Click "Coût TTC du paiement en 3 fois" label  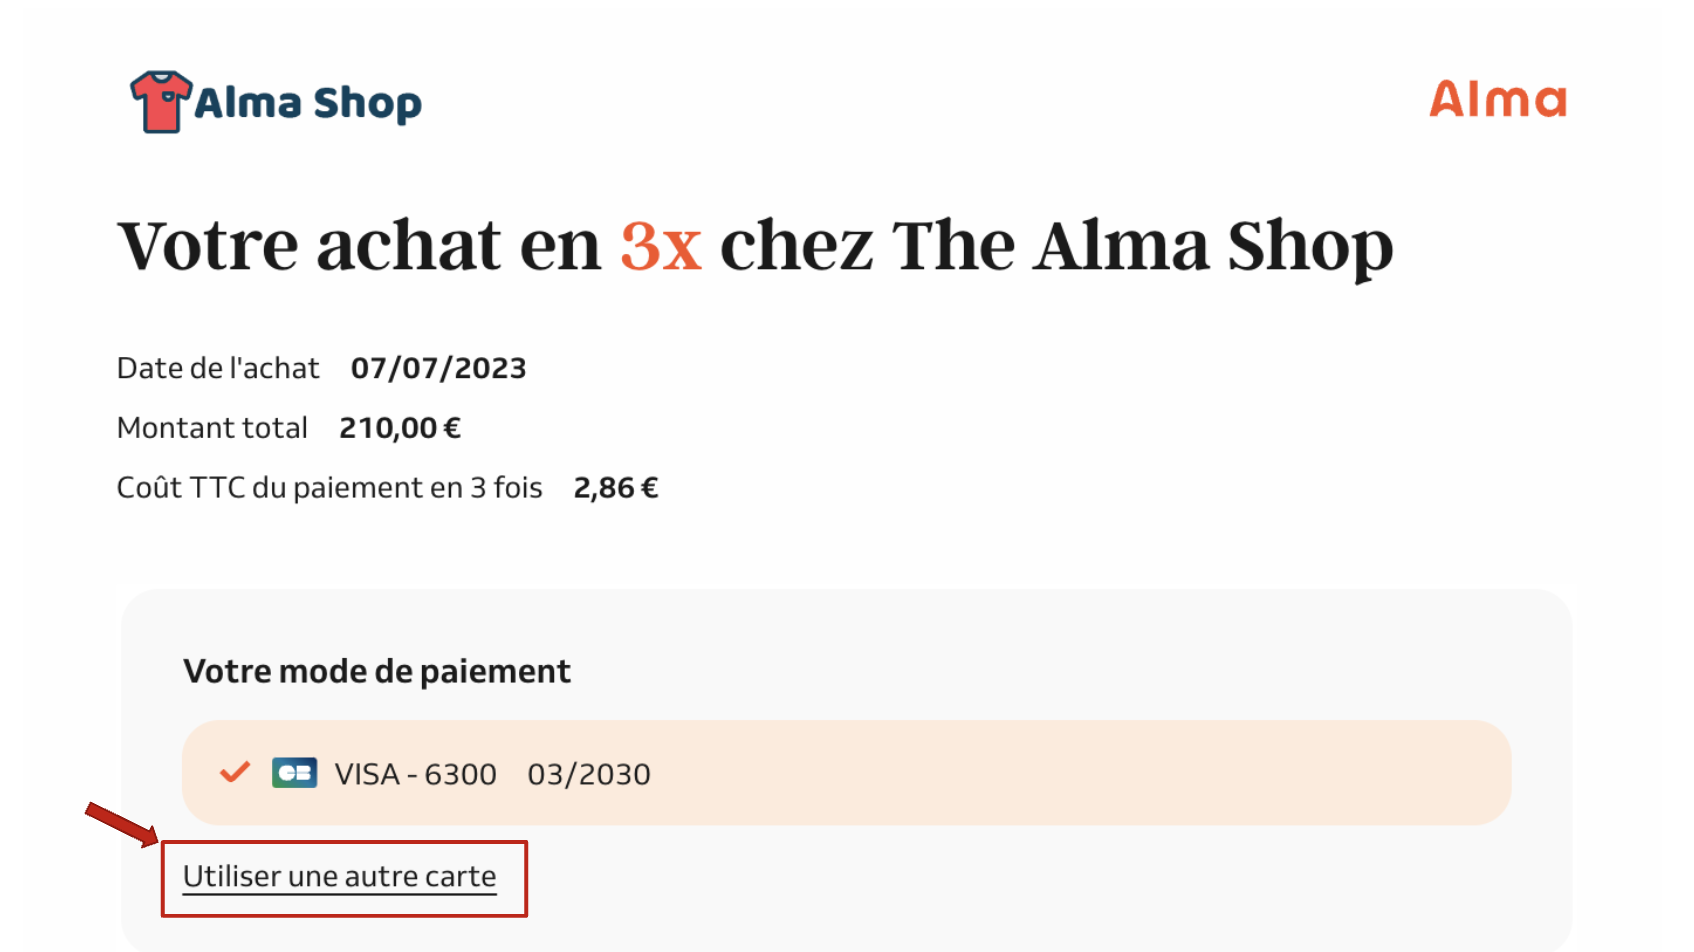(x=329, y=488)
